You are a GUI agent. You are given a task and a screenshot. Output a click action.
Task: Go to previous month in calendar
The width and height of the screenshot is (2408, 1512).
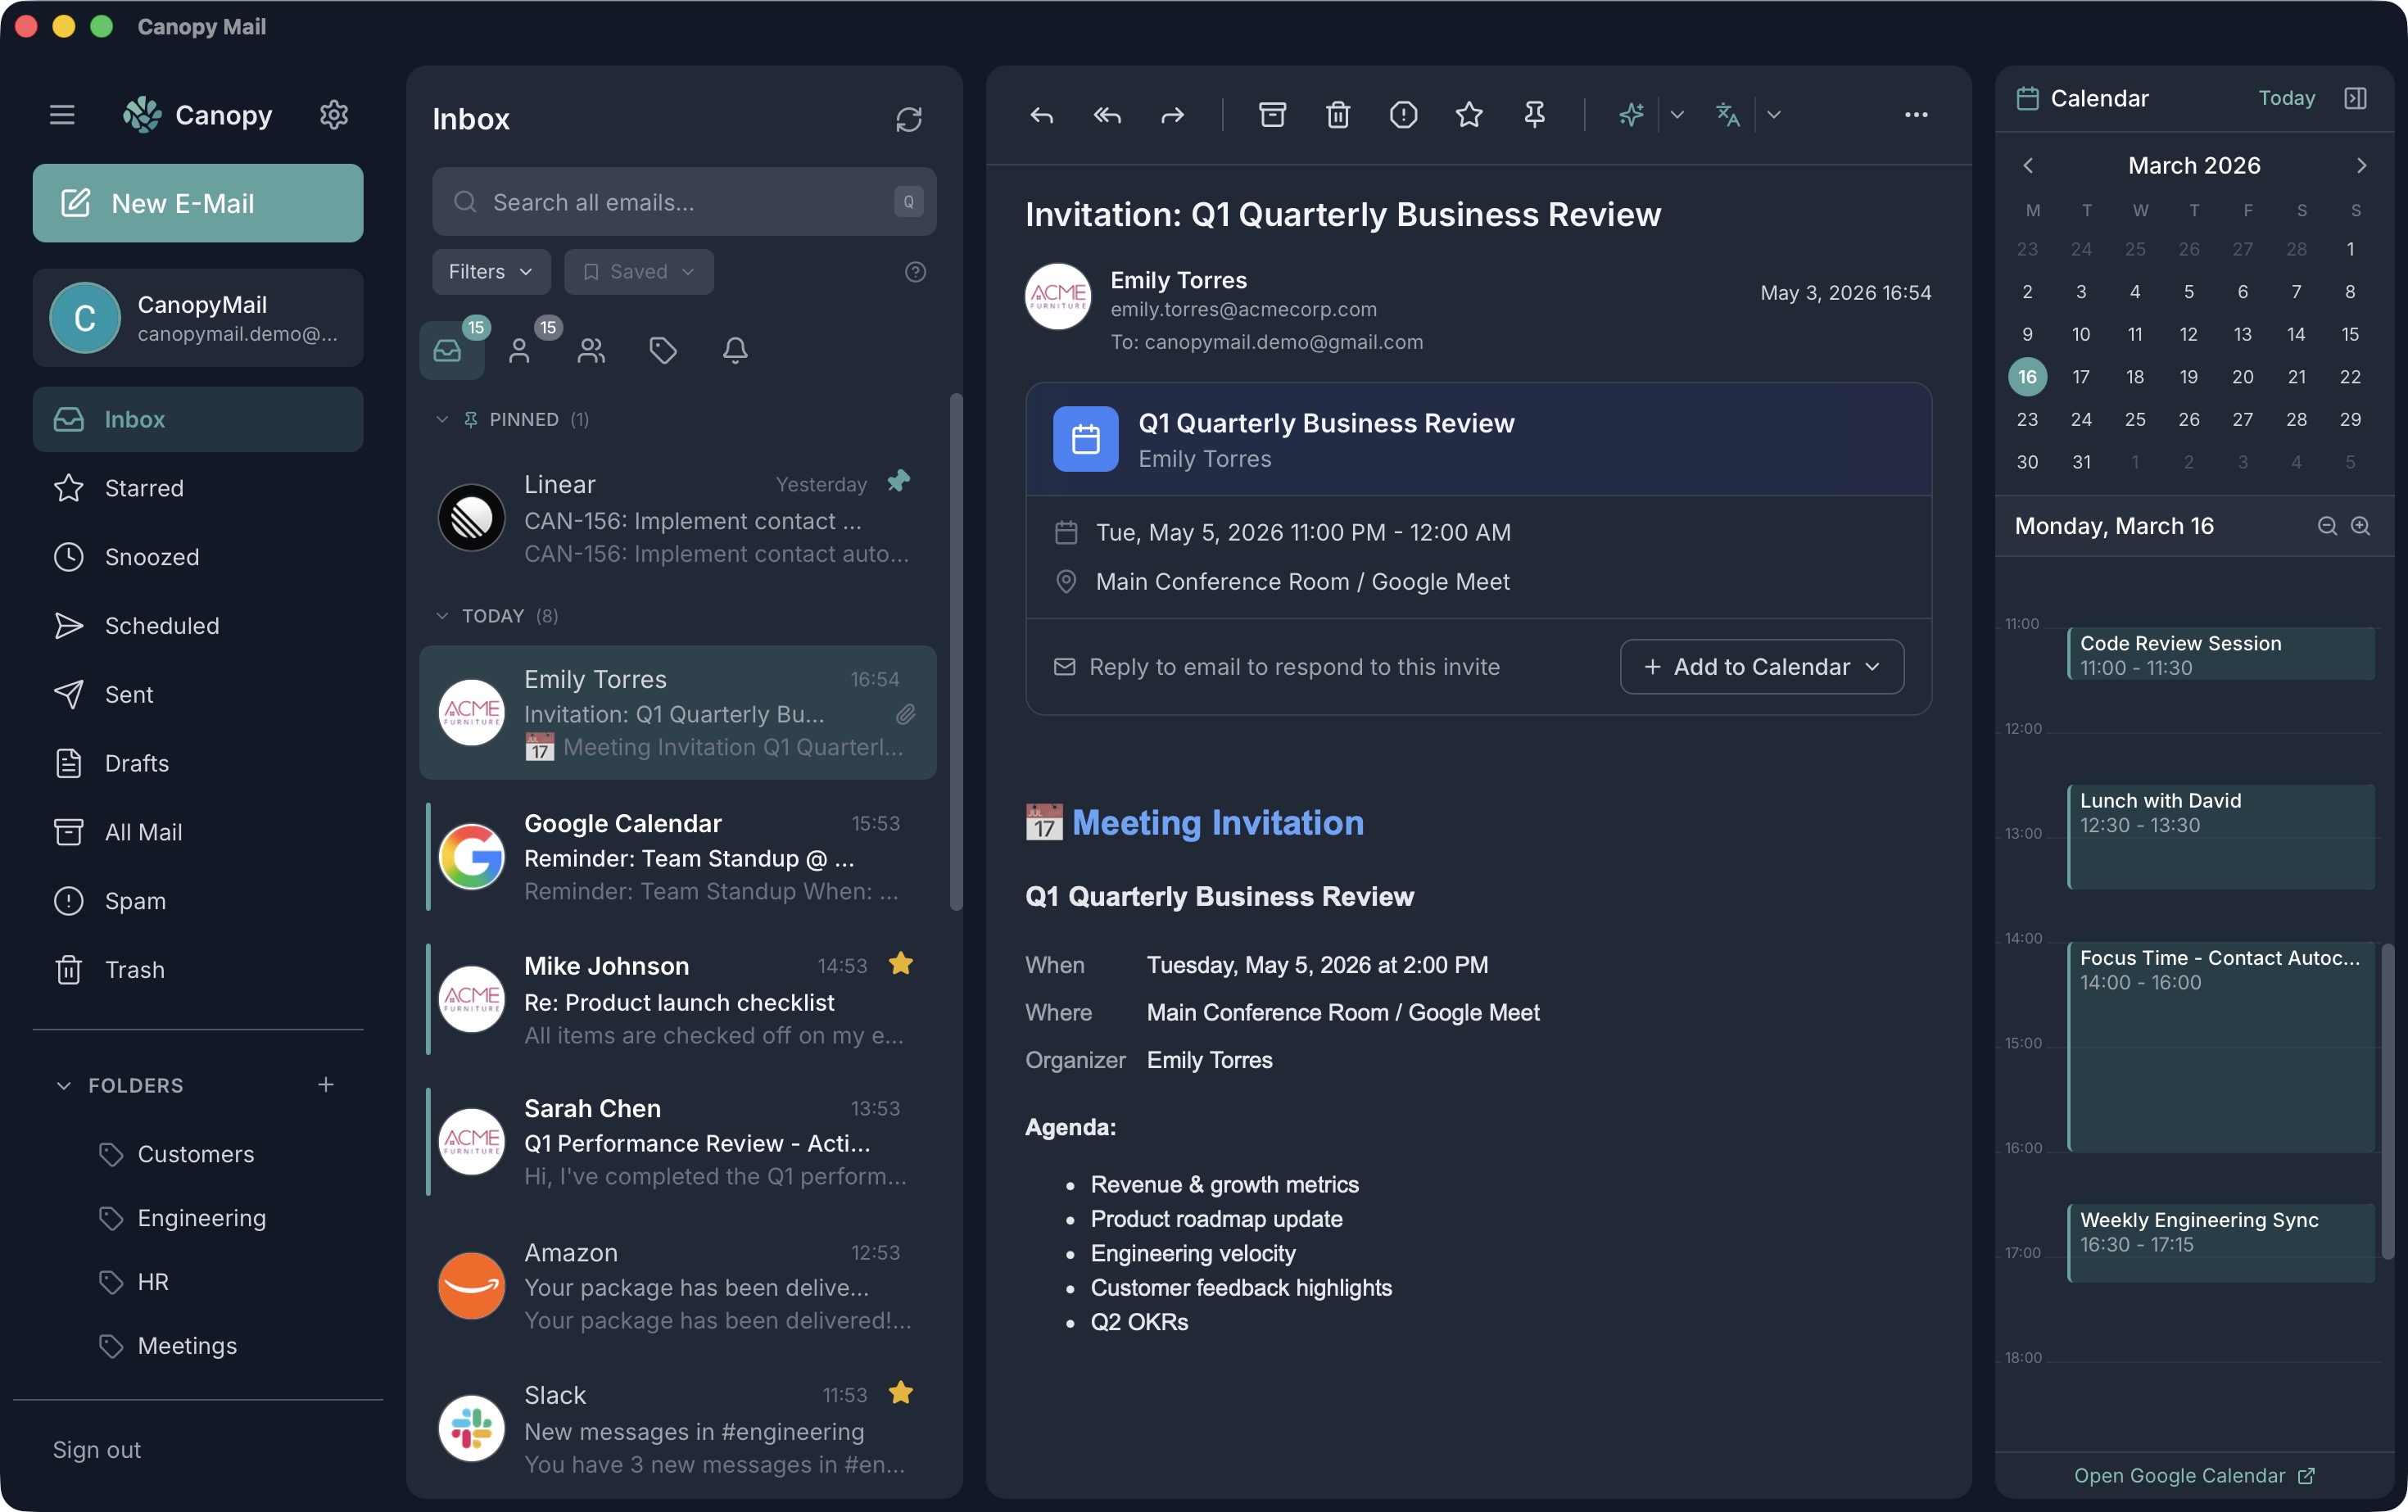2027,166
